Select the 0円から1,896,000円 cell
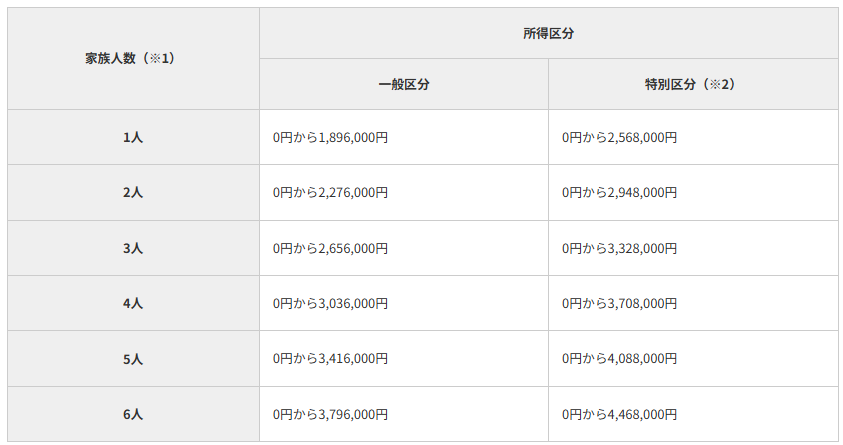This screenshot has height=445, width=843. (330, 138)
